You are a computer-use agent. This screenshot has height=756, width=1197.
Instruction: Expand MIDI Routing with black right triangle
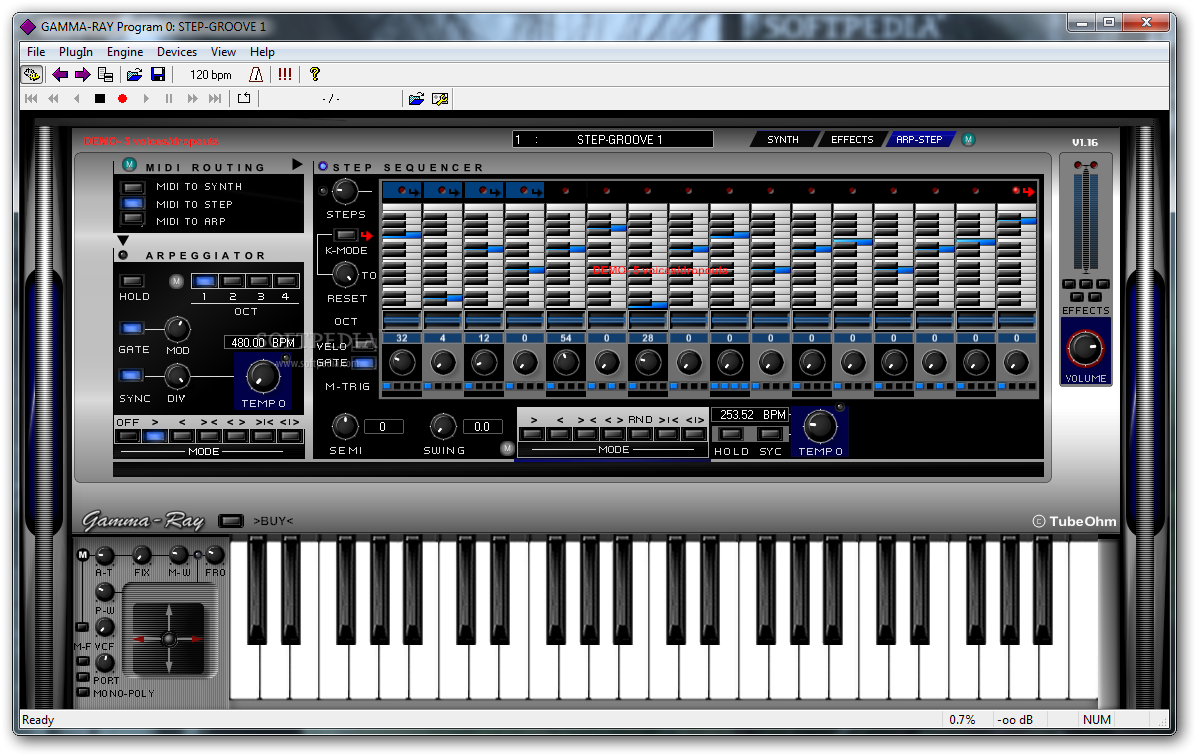click(x=297, y=165)
